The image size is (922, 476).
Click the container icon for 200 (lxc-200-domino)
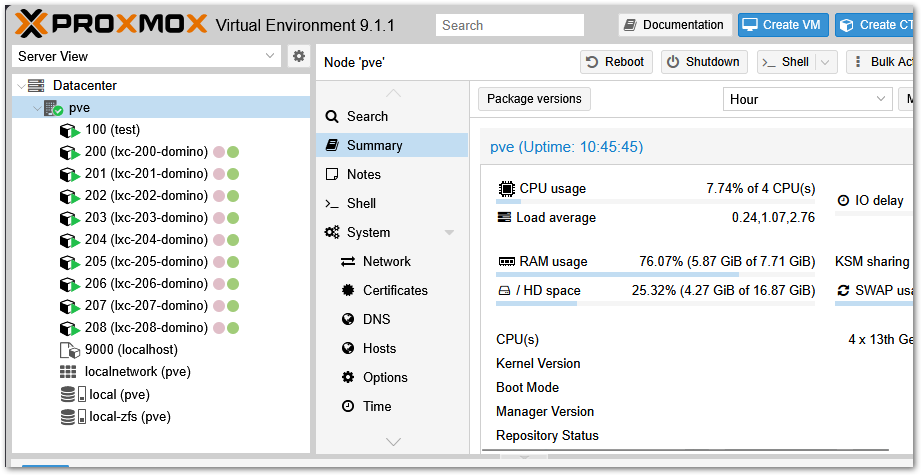69,152
